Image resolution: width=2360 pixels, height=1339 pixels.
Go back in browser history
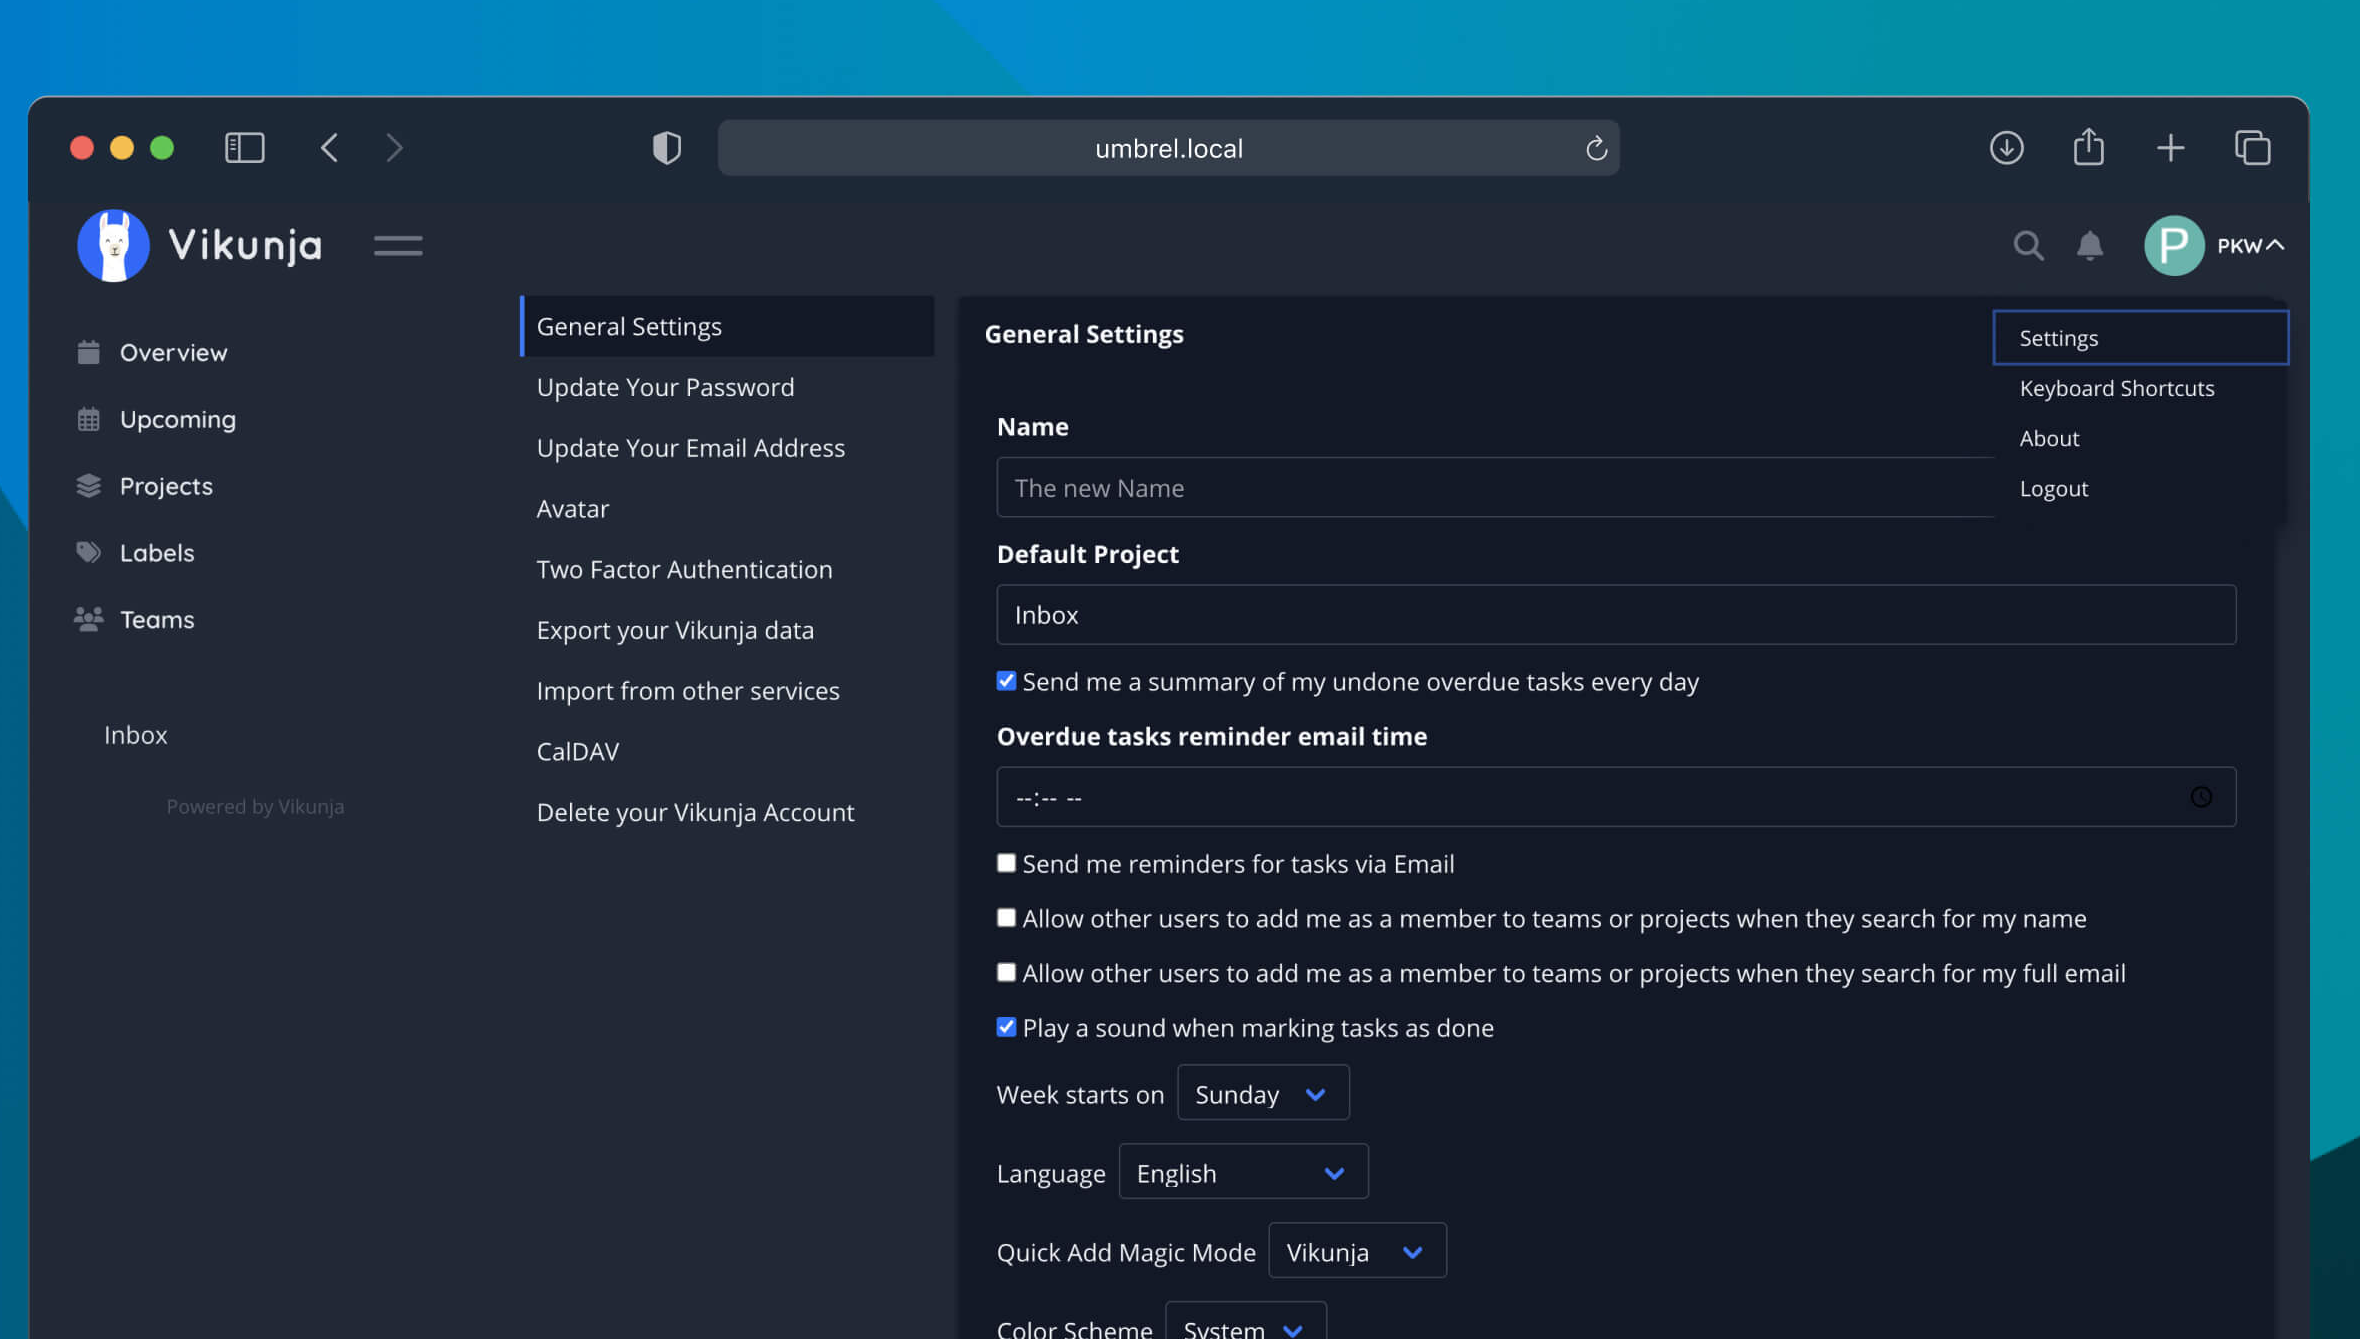point(329,148)
